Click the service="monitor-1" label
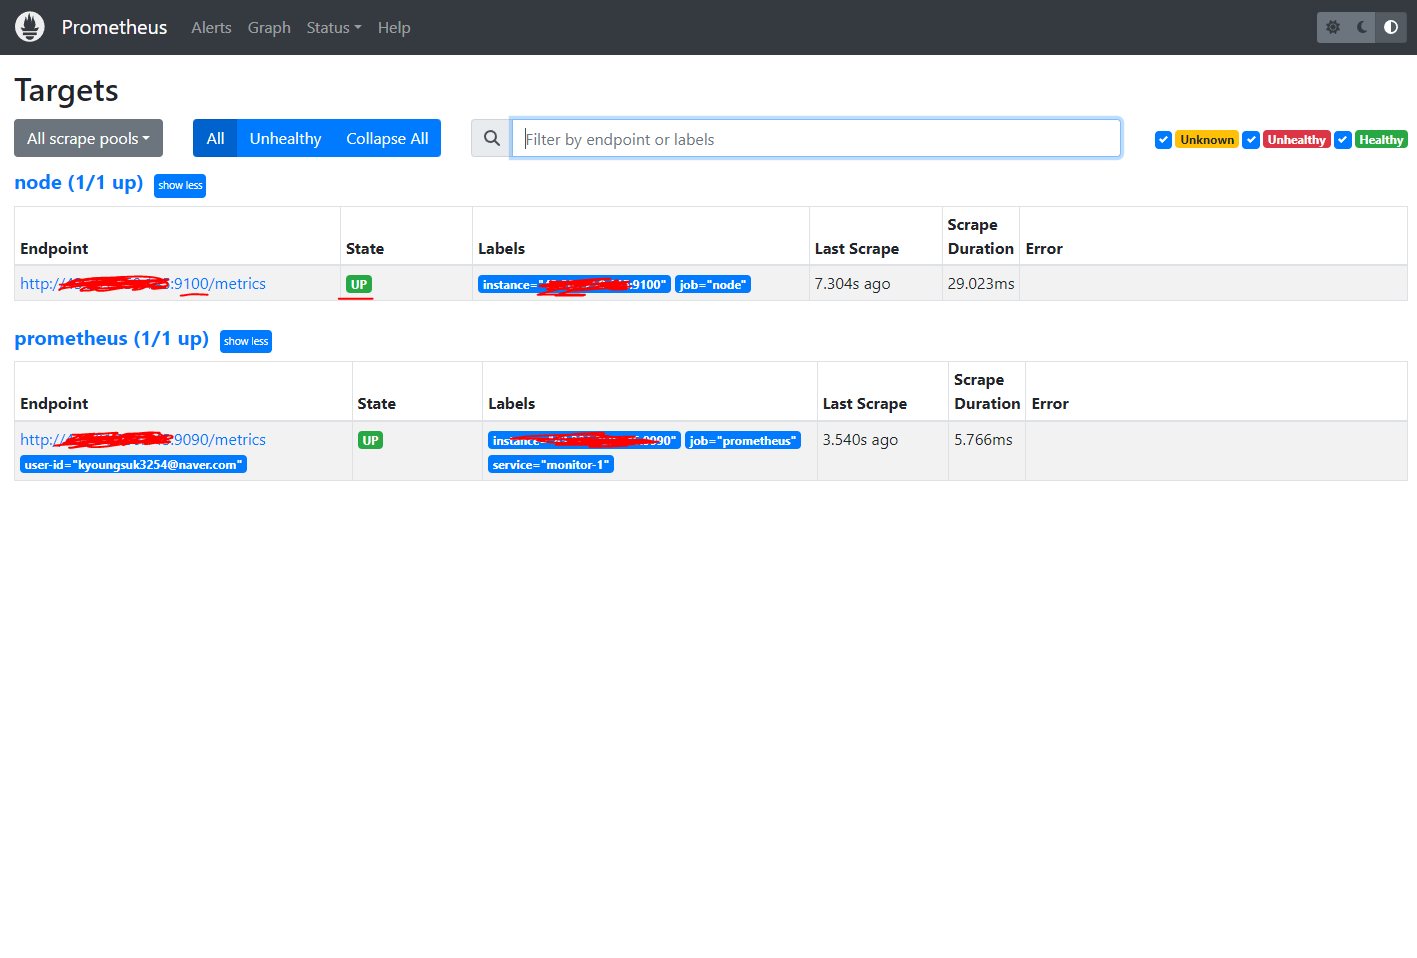 coord(550,465)
